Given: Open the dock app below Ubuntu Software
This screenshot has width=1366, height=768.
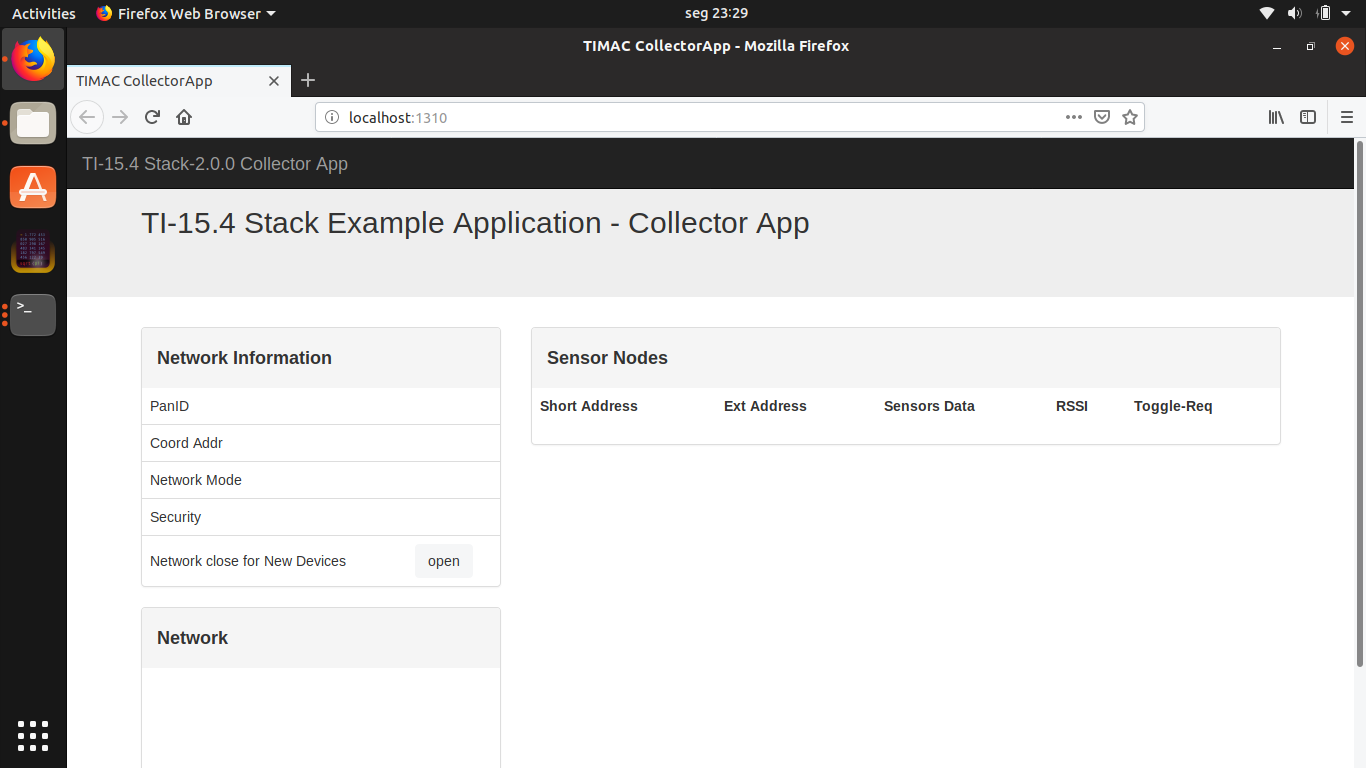Looking at the screenshot, I should pos(33,251).
